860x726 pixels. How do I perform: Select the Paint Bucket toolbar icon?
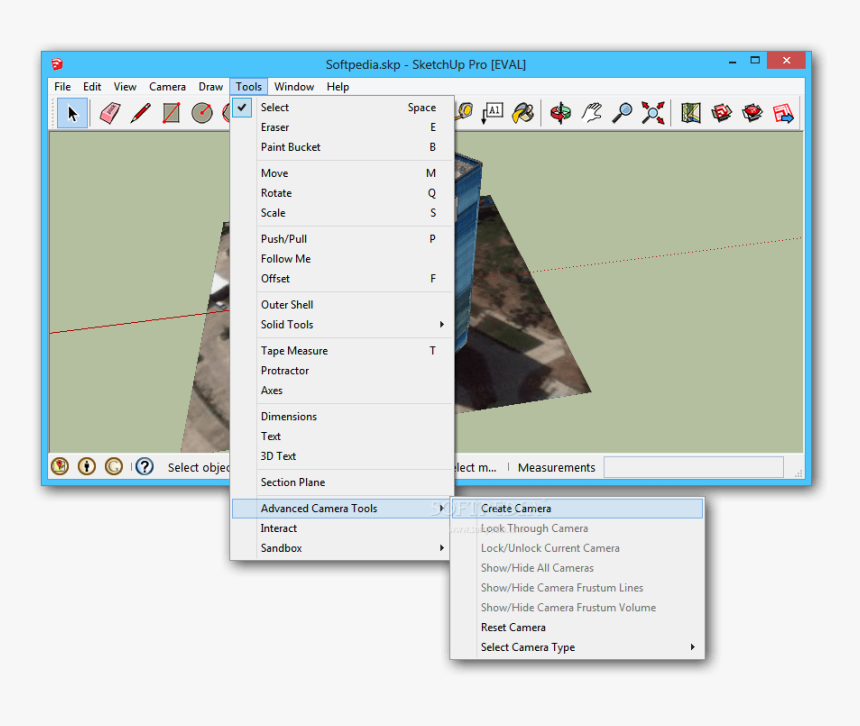(x=523, y=113)
